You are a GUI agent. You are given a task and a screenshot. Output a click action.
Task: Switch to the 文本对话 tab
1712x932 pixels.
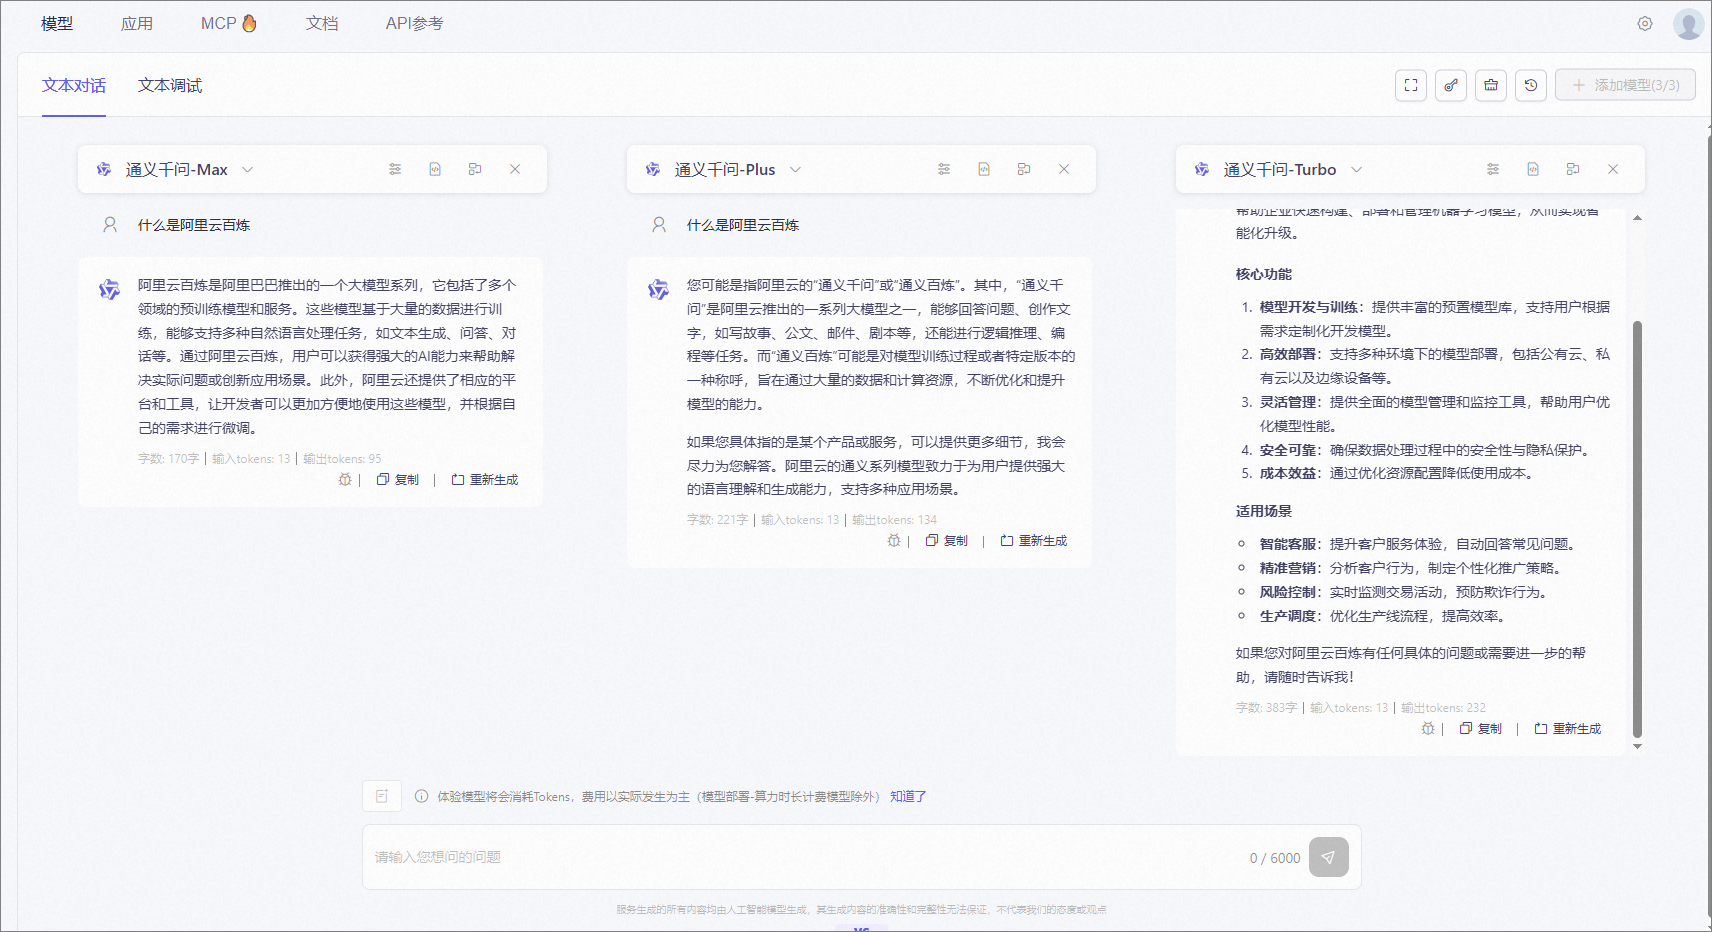[x=74, y=86]
